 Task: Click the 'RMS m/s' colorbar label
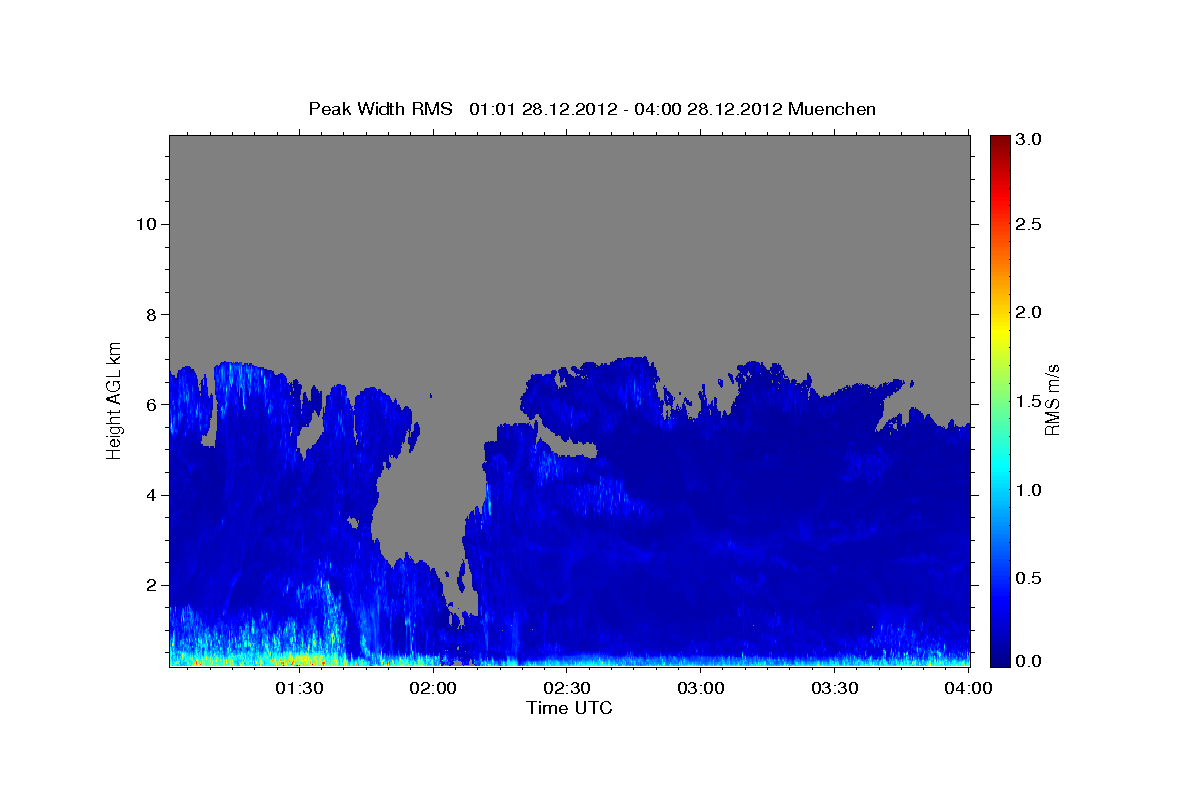[1051, 400]
